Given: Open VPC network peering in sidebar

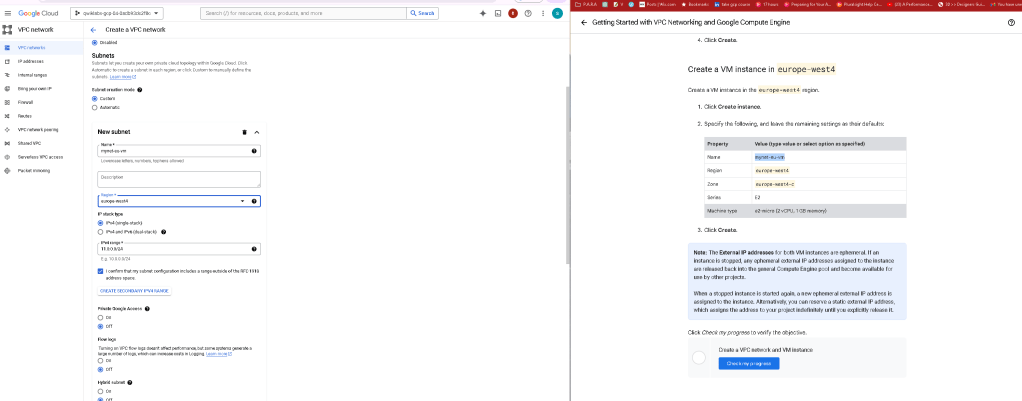Looking at the screenshot, I should coord(38,130).
